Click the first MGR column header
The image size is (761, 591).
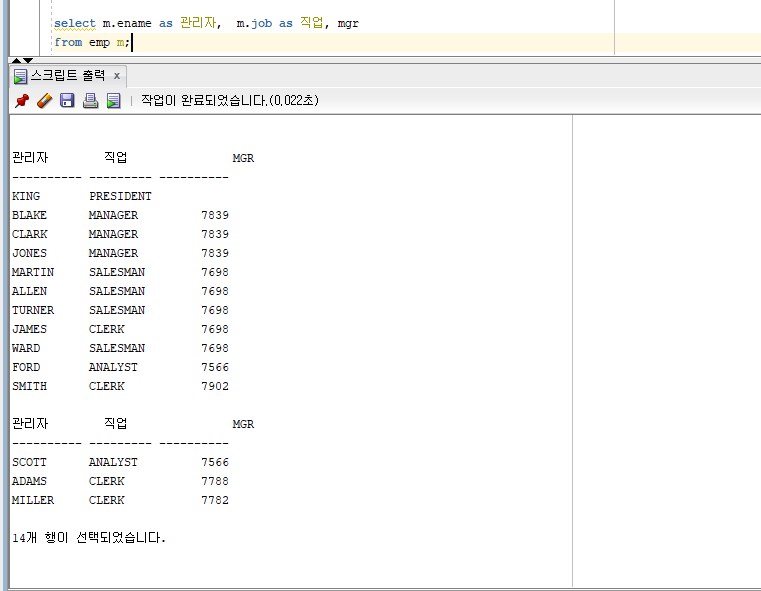[243, 158]
